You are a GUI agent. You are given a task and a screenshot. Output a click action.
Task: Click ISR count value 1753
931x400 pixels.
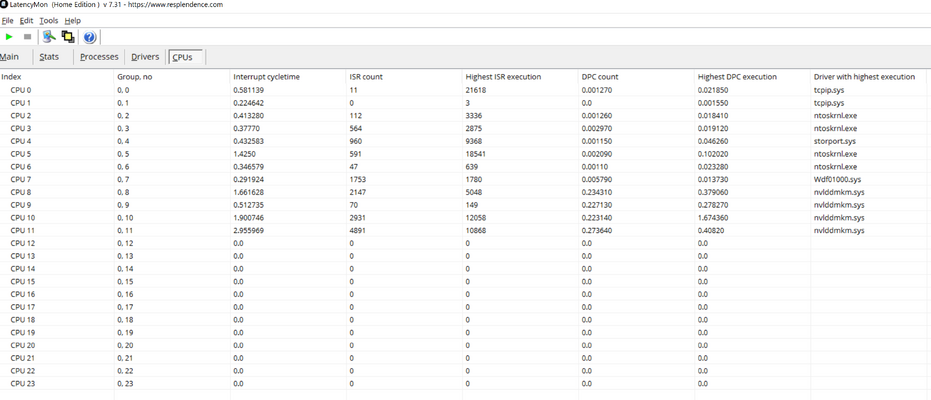(x=358, y=179)
